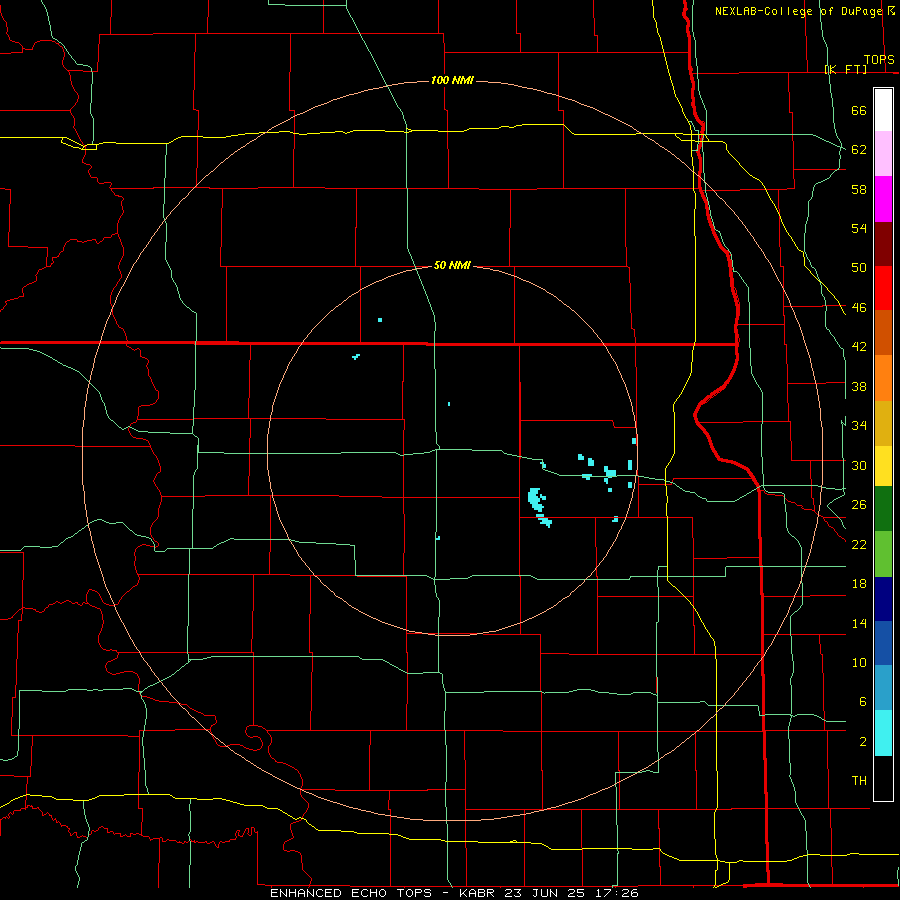Click the light blue legend swatch
Viewport: 900px width, 900px height.
coord(883,688)
